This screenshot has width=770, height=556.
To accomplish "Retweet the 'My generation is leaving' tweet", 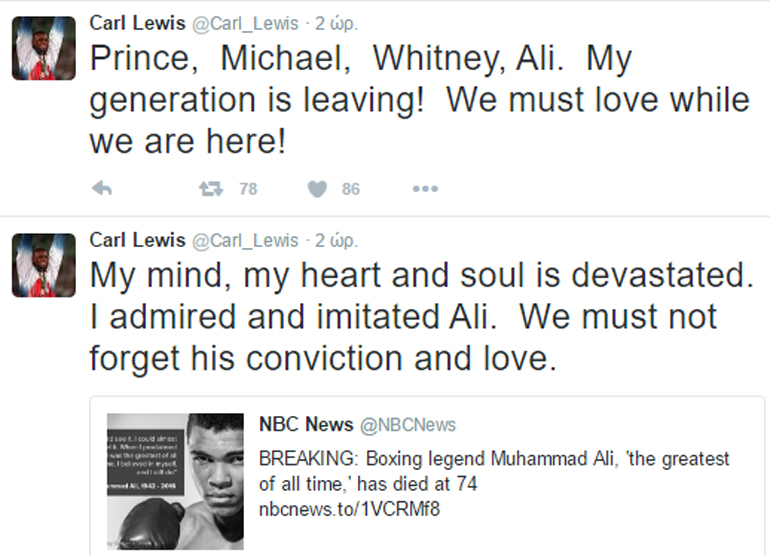I will tap(210, 188).
